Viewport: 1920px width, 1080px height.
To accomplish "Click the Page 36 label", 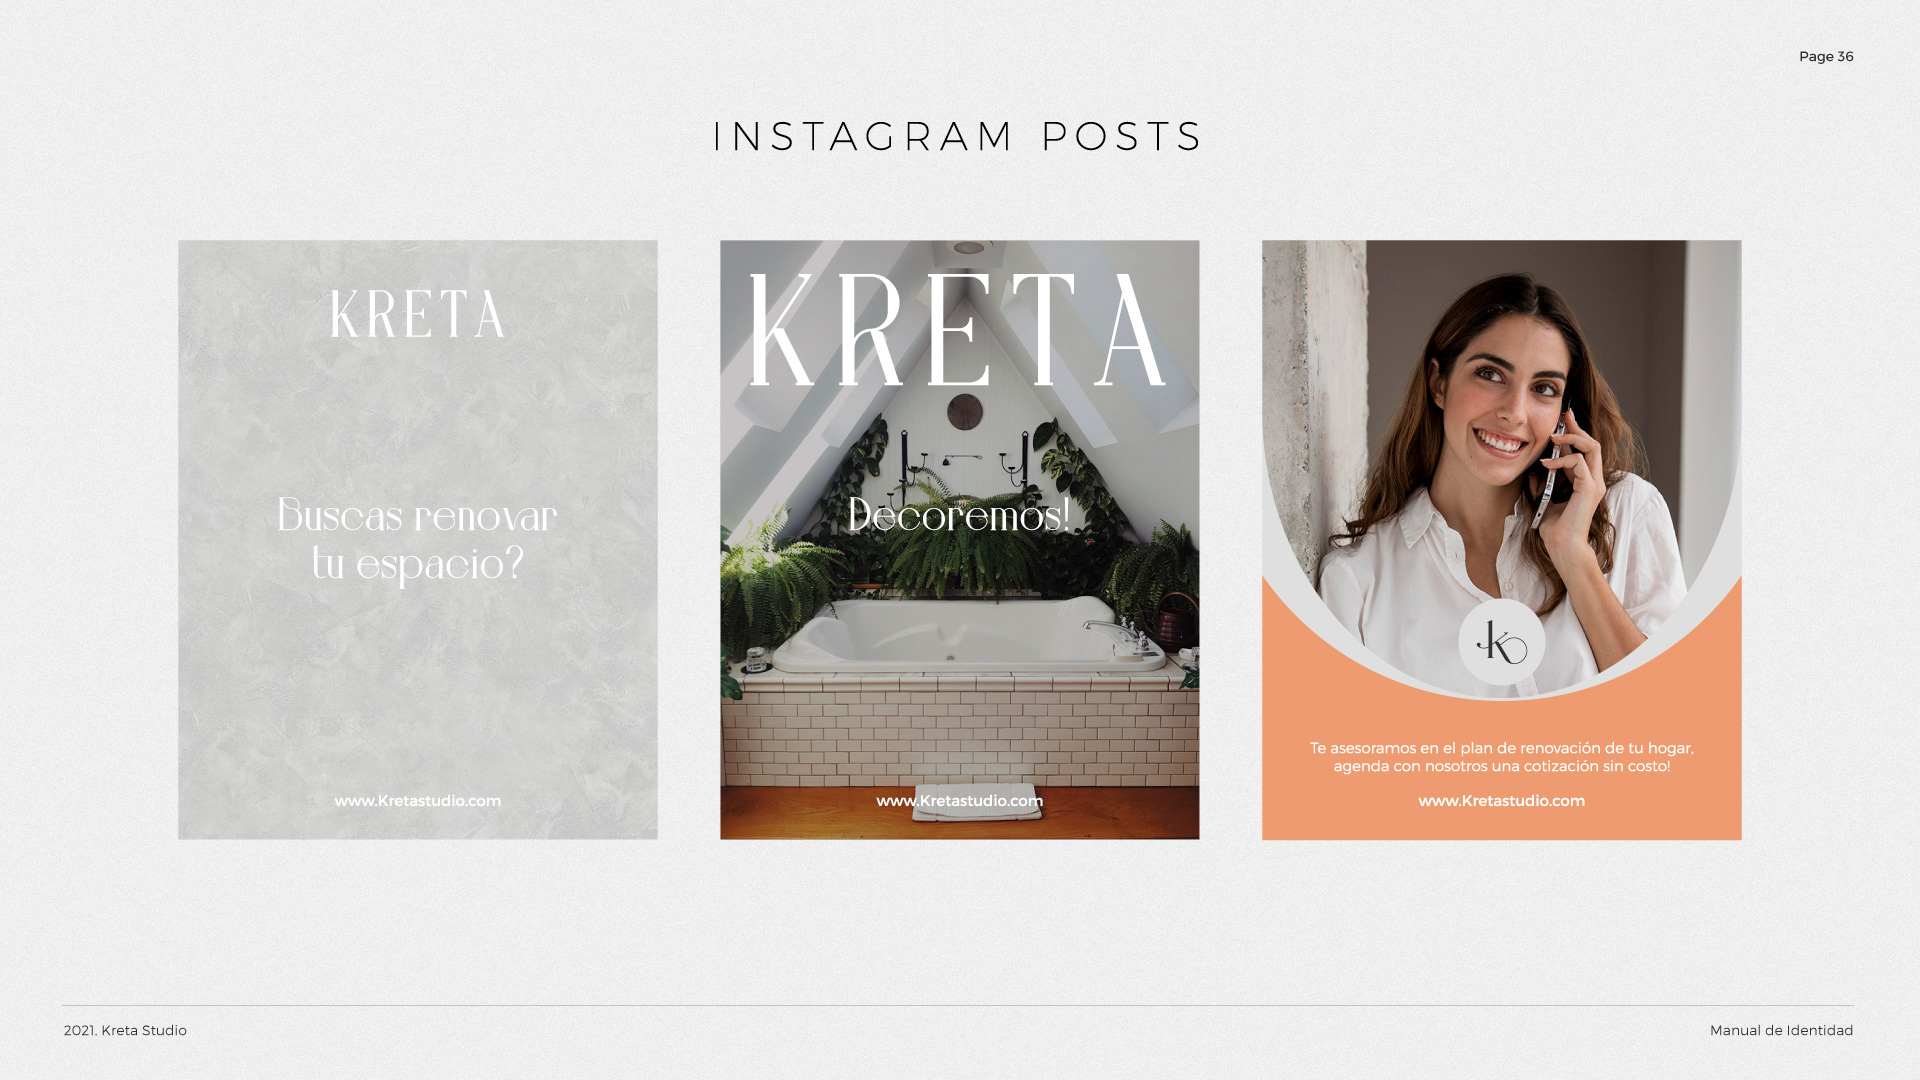I will pyautogui.click(x=1826, y=57).
